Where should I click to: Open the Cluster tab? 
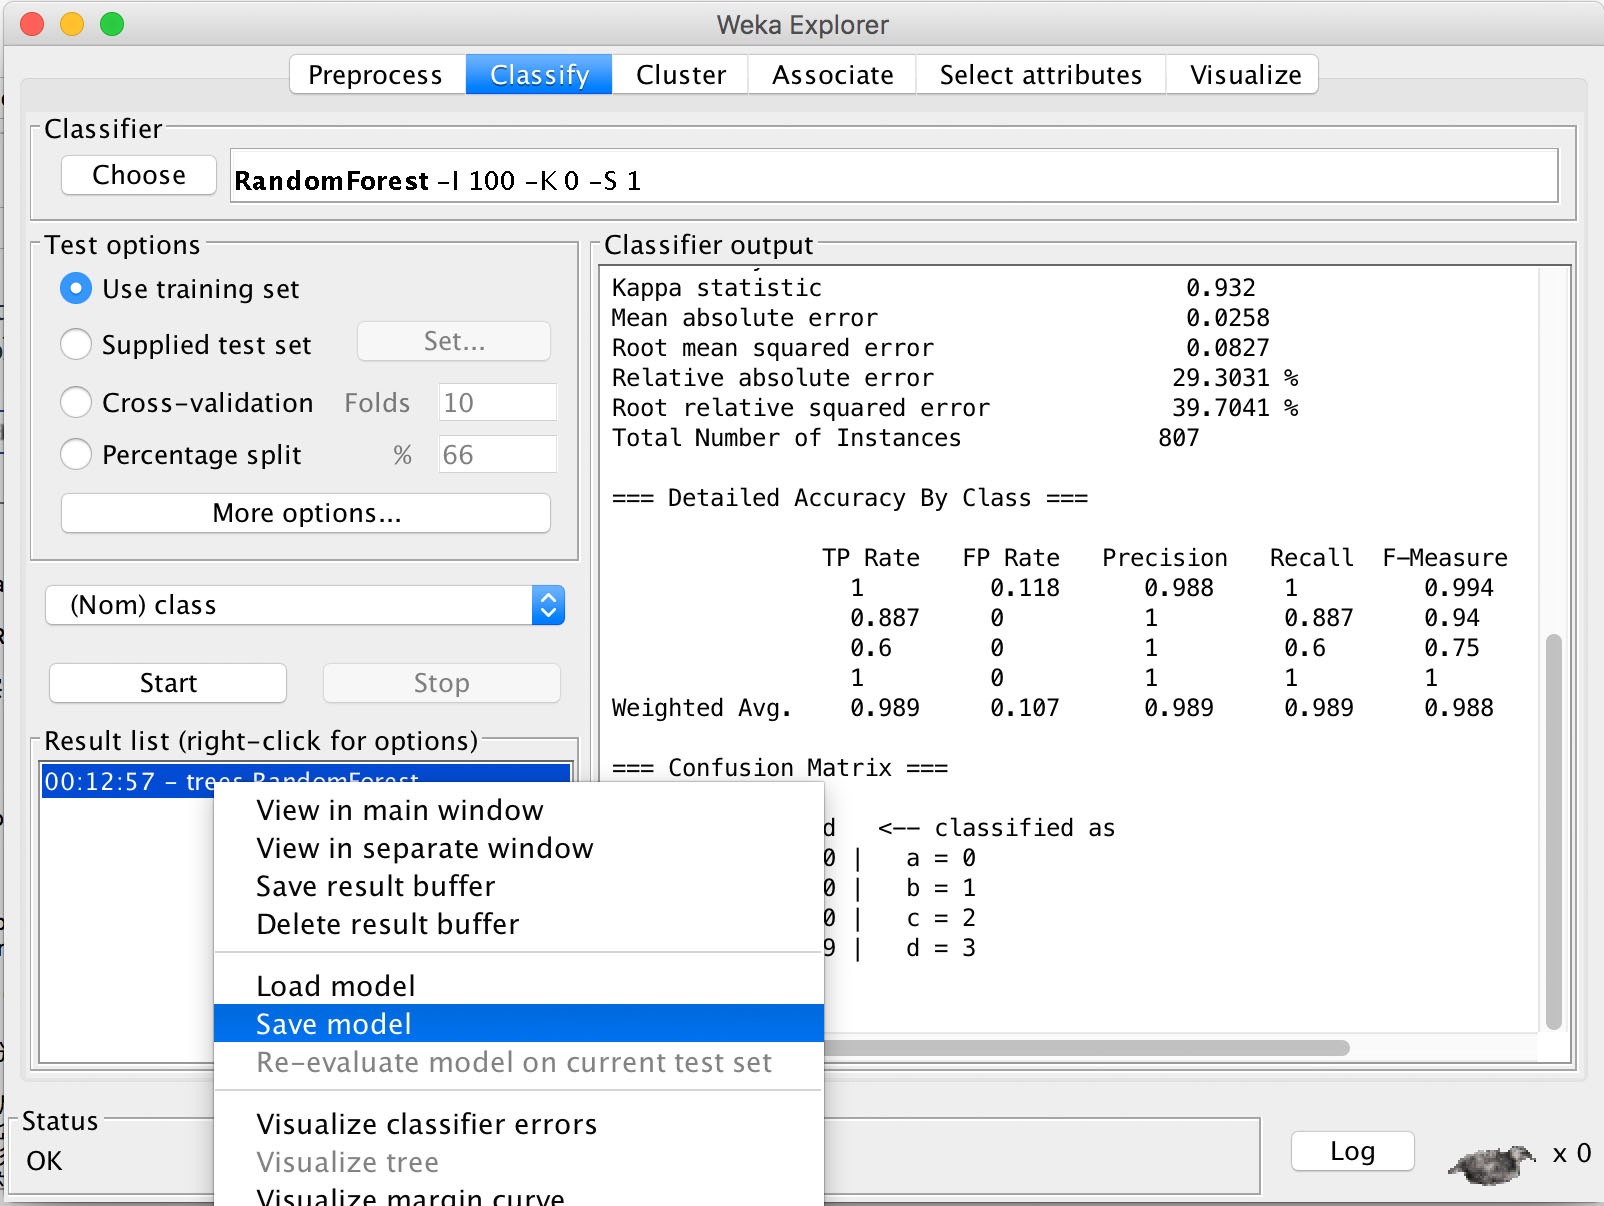681,75
